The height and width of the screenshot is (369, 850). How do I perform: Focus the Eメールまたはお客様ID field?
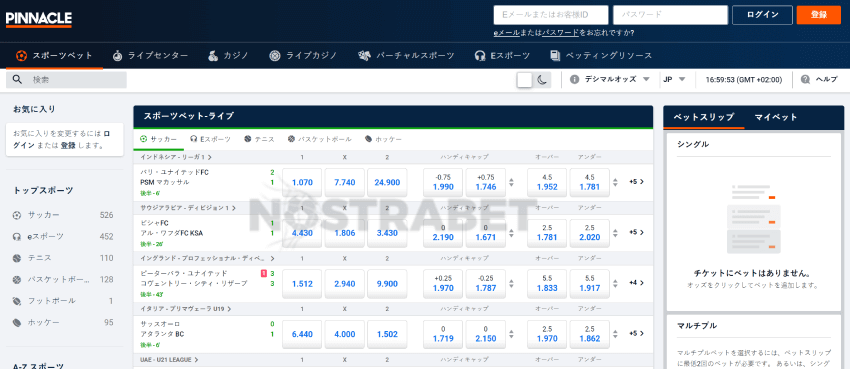point(551,15)
